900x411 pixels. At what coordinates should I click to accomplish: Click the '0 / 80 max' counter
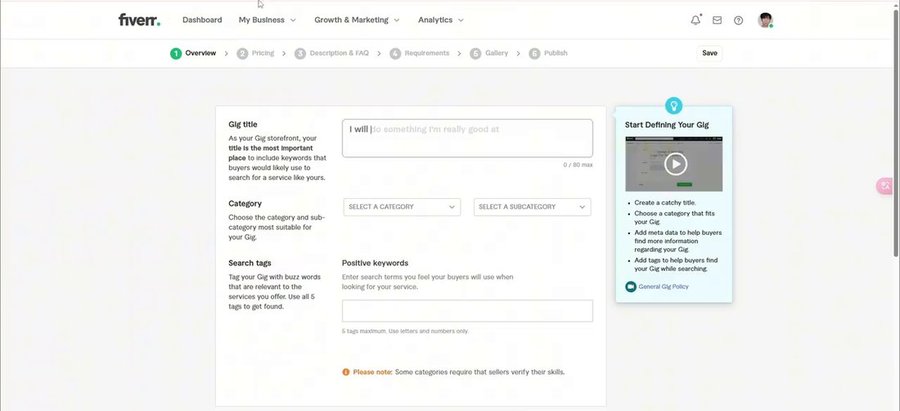click(578, 165)
